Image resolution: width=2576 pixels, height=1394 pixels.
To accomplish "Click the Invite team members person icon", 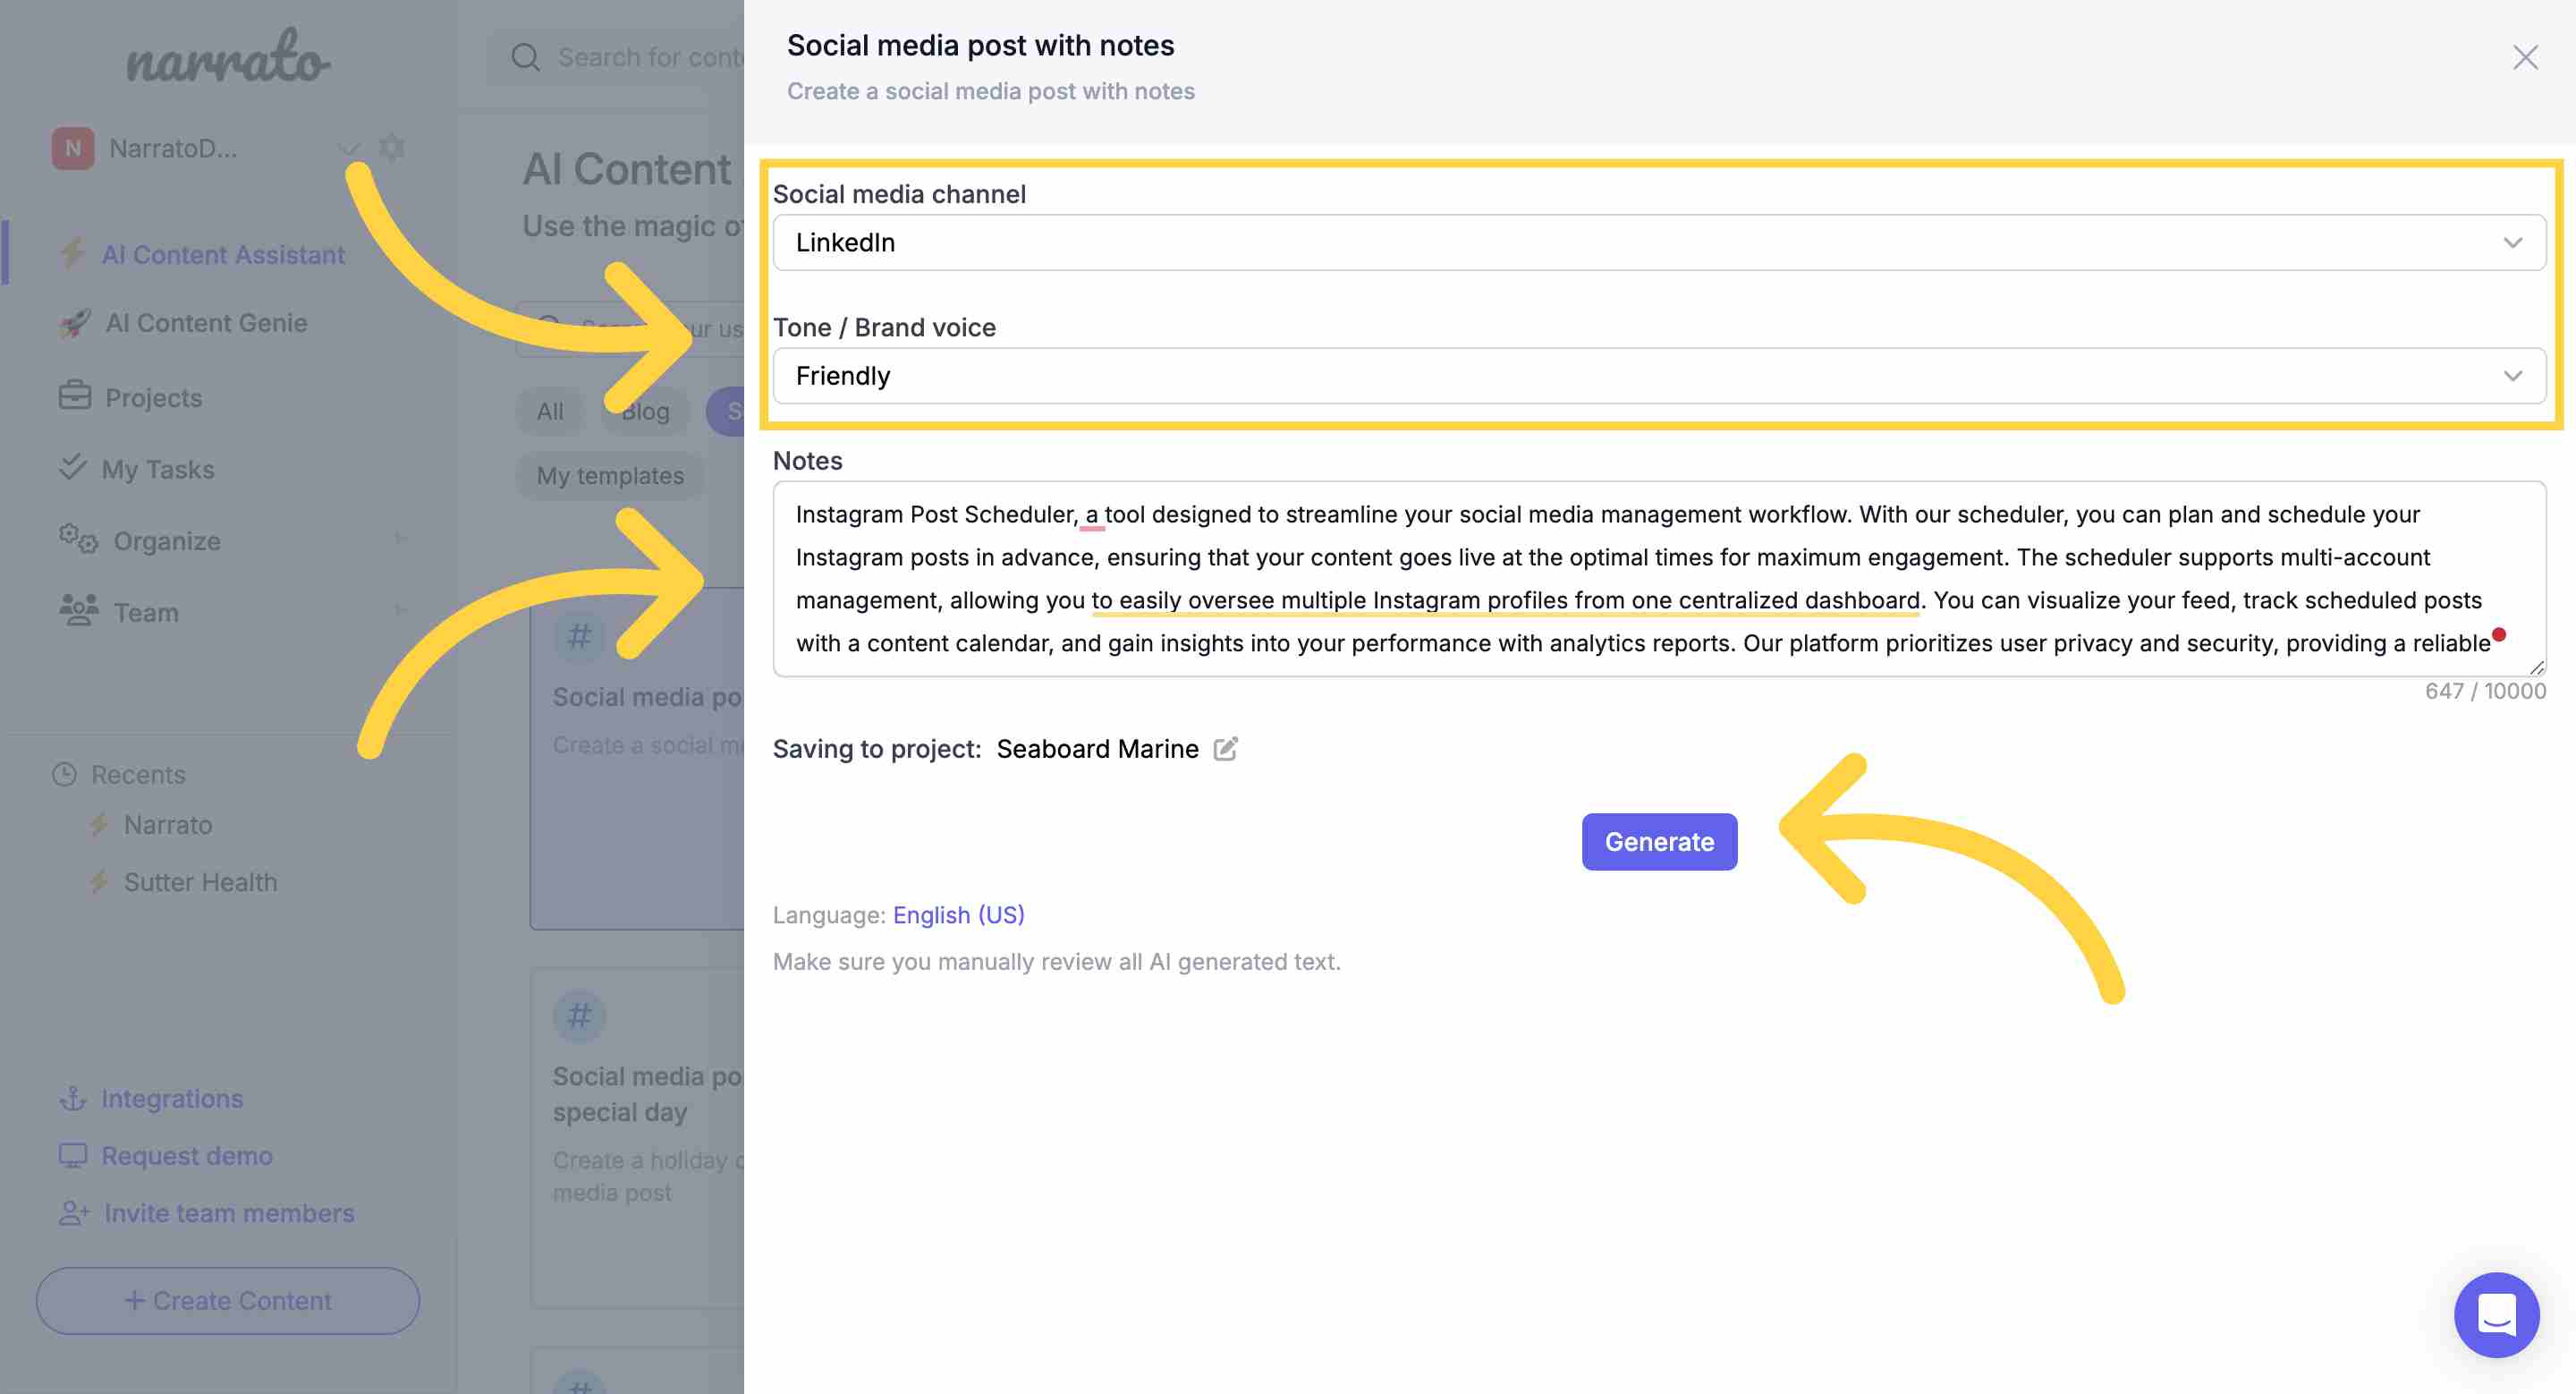I will pyautogui.click(x=74, y=1213).
